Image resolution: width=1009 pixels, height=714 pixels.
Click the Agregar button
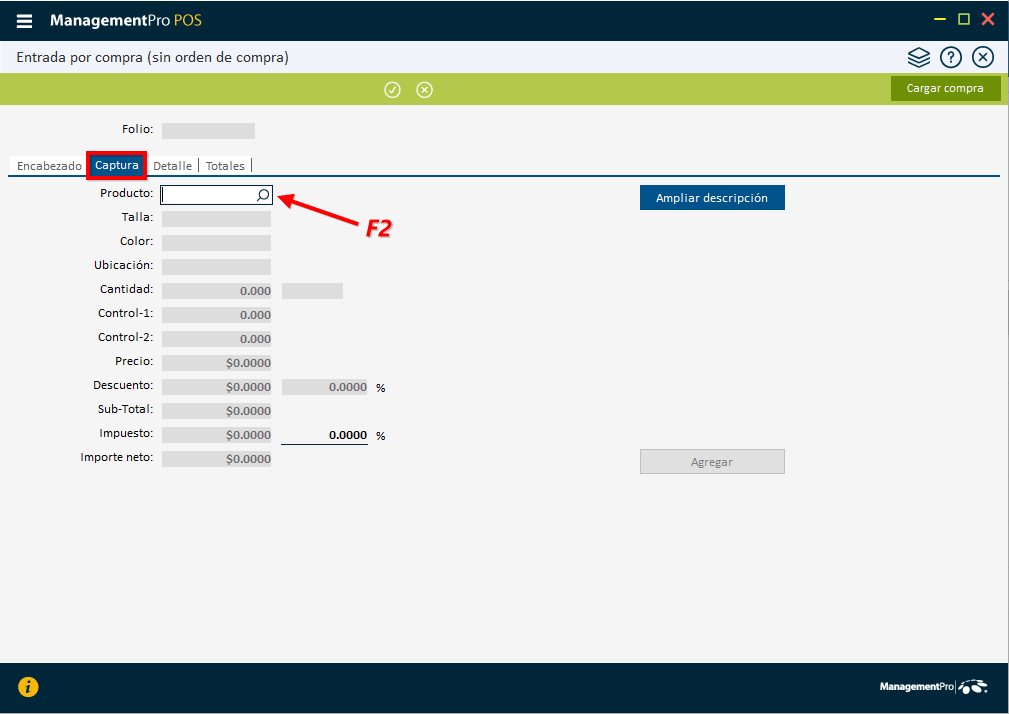point(712,462)
